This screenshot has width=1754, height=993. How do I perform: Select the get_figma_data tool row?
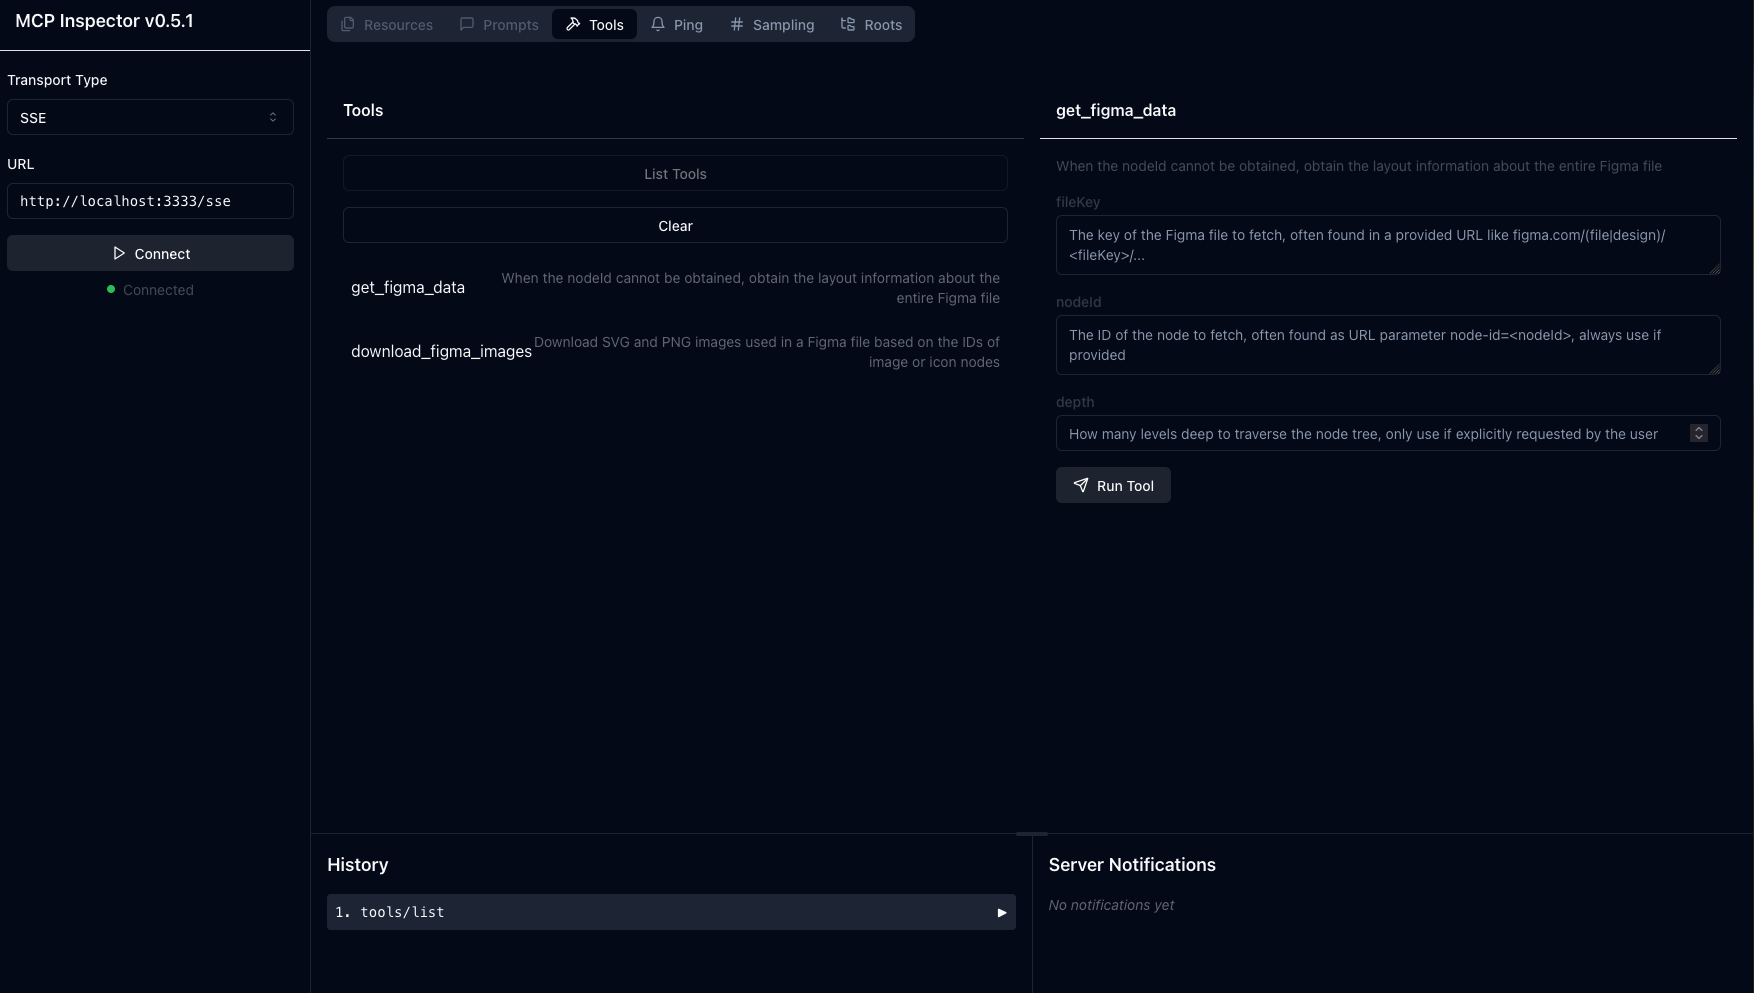675,288
